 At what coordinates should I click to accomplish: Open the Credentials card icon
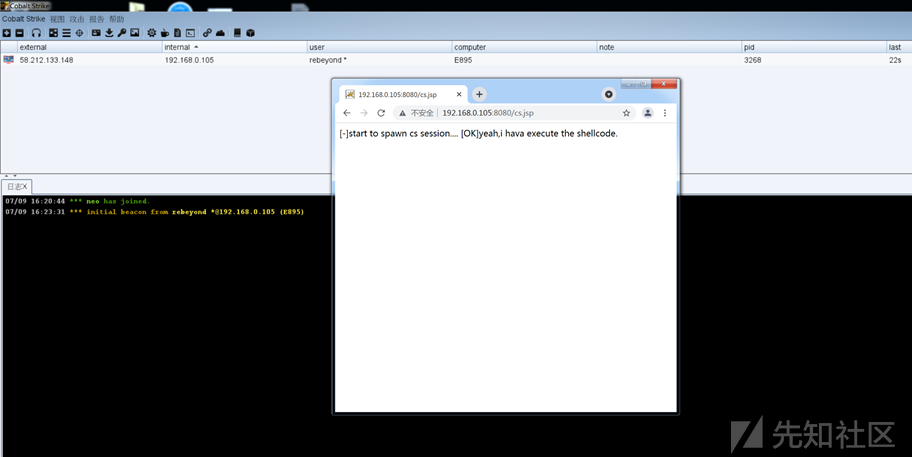coord(96,33)
